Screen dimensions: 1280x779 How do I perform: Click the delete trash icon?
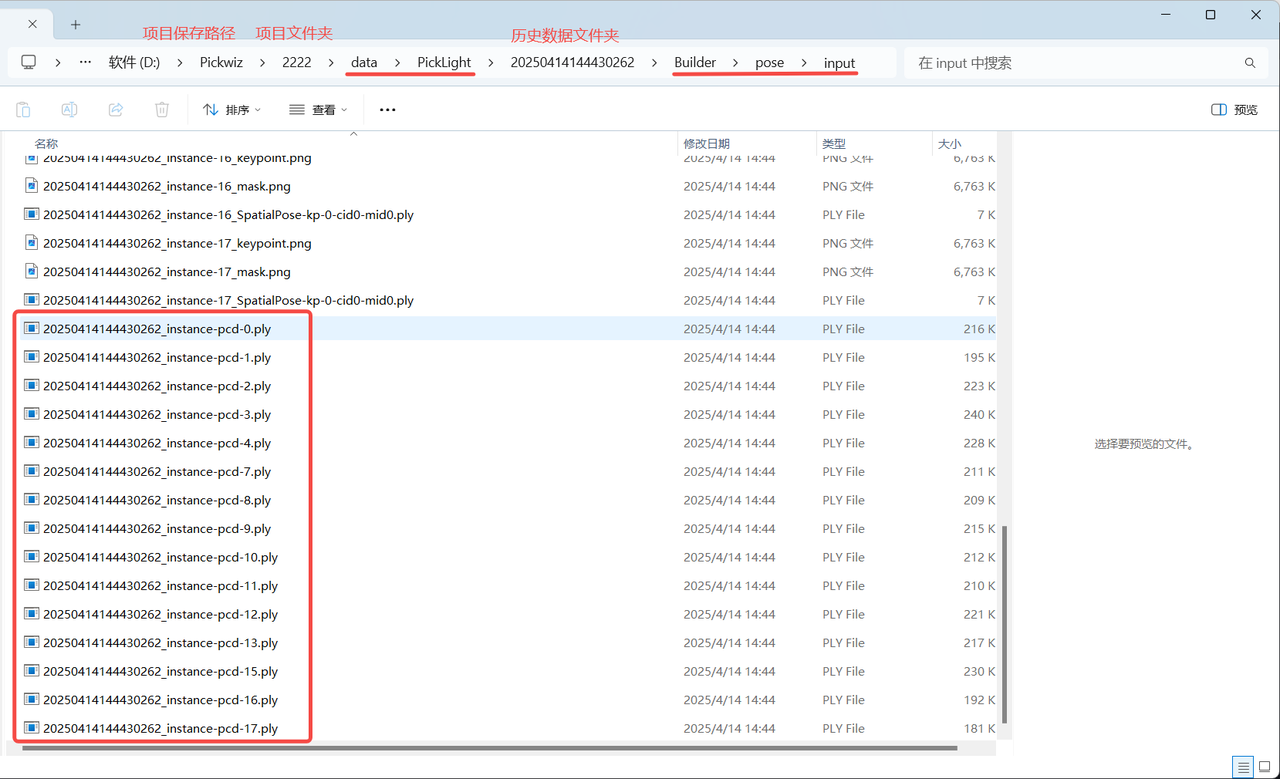(162, 110)
